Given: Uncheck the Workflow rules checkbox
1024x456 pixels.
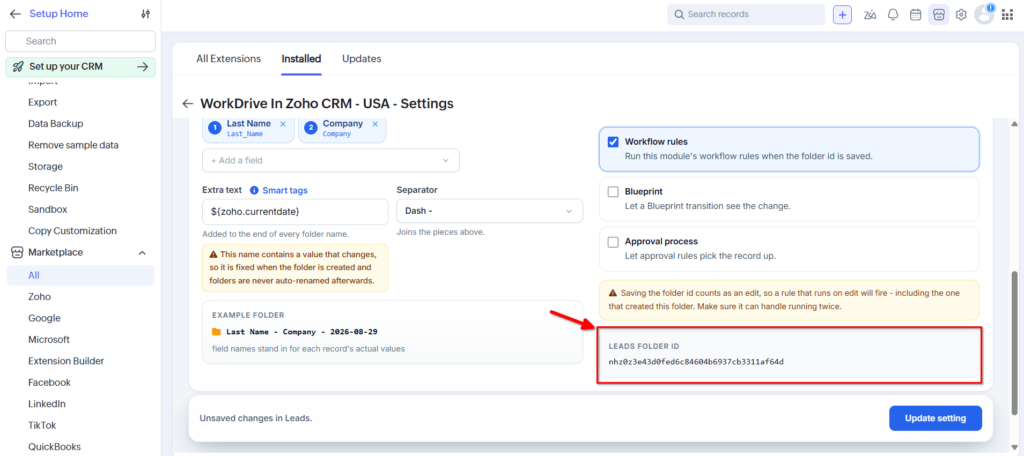Looking at the screenshot, I should pyautogui.click(x=613, y=142).
